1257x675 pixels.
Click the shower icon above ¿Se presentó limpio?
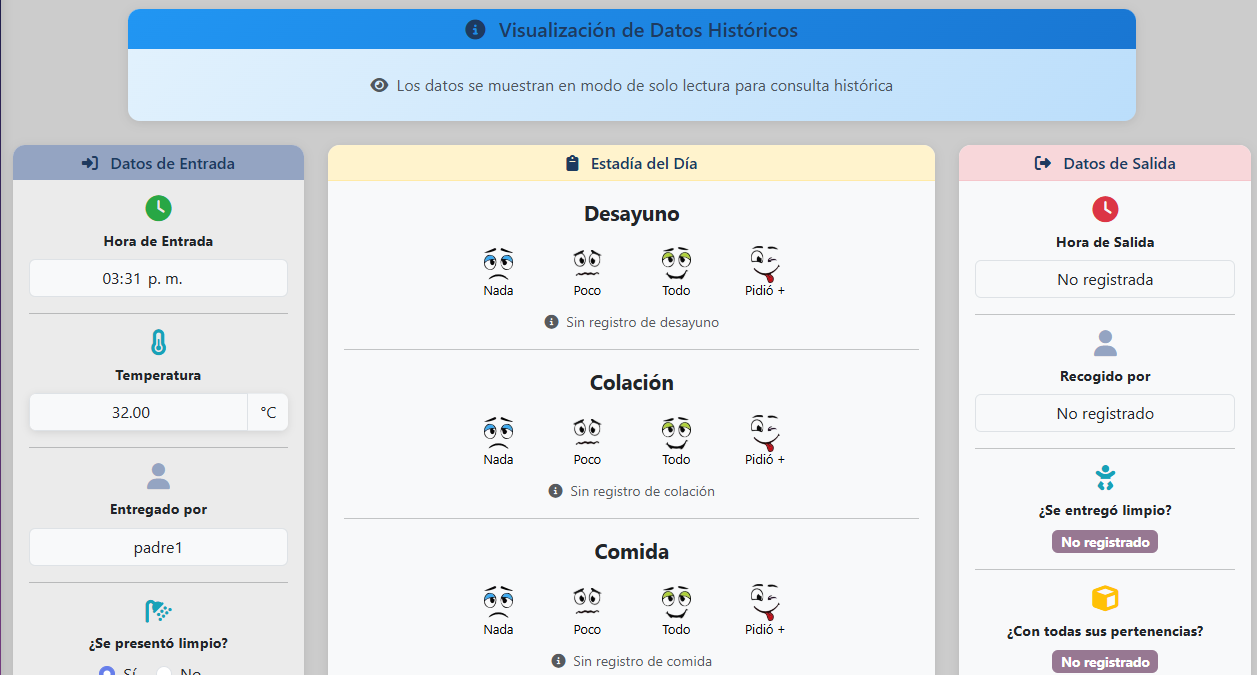pyautogui.click(x=158, y=610)
